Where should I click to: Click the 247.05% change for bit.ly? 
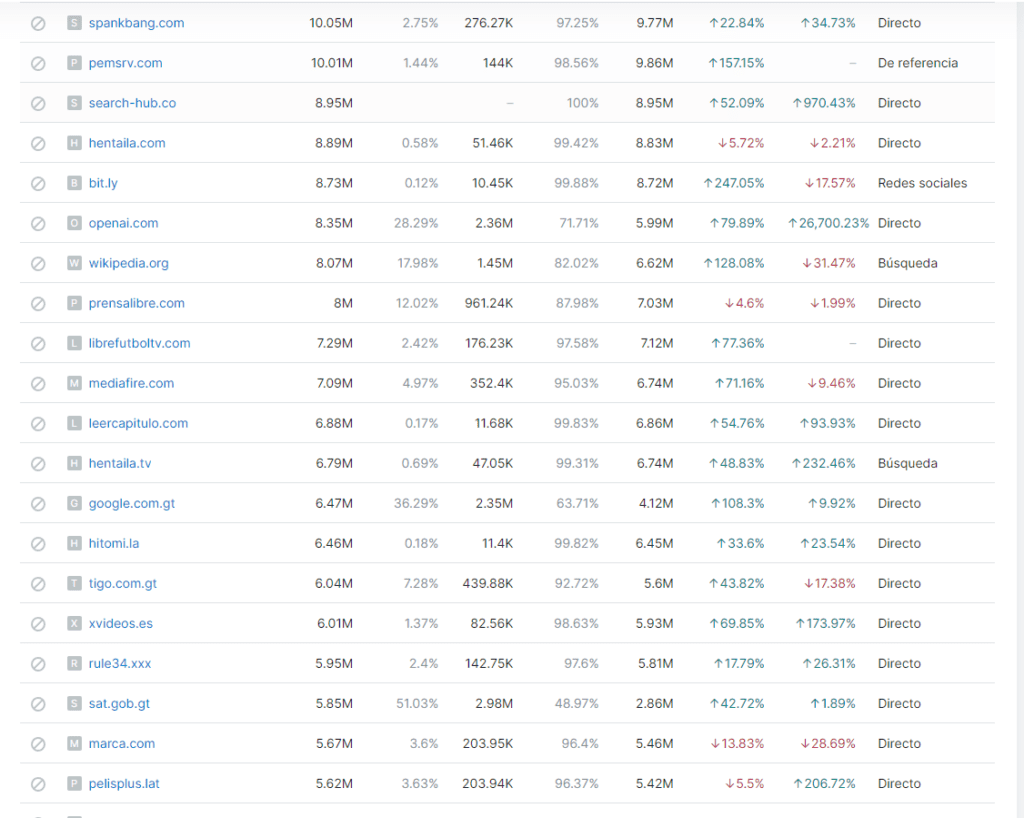[733, 183]
